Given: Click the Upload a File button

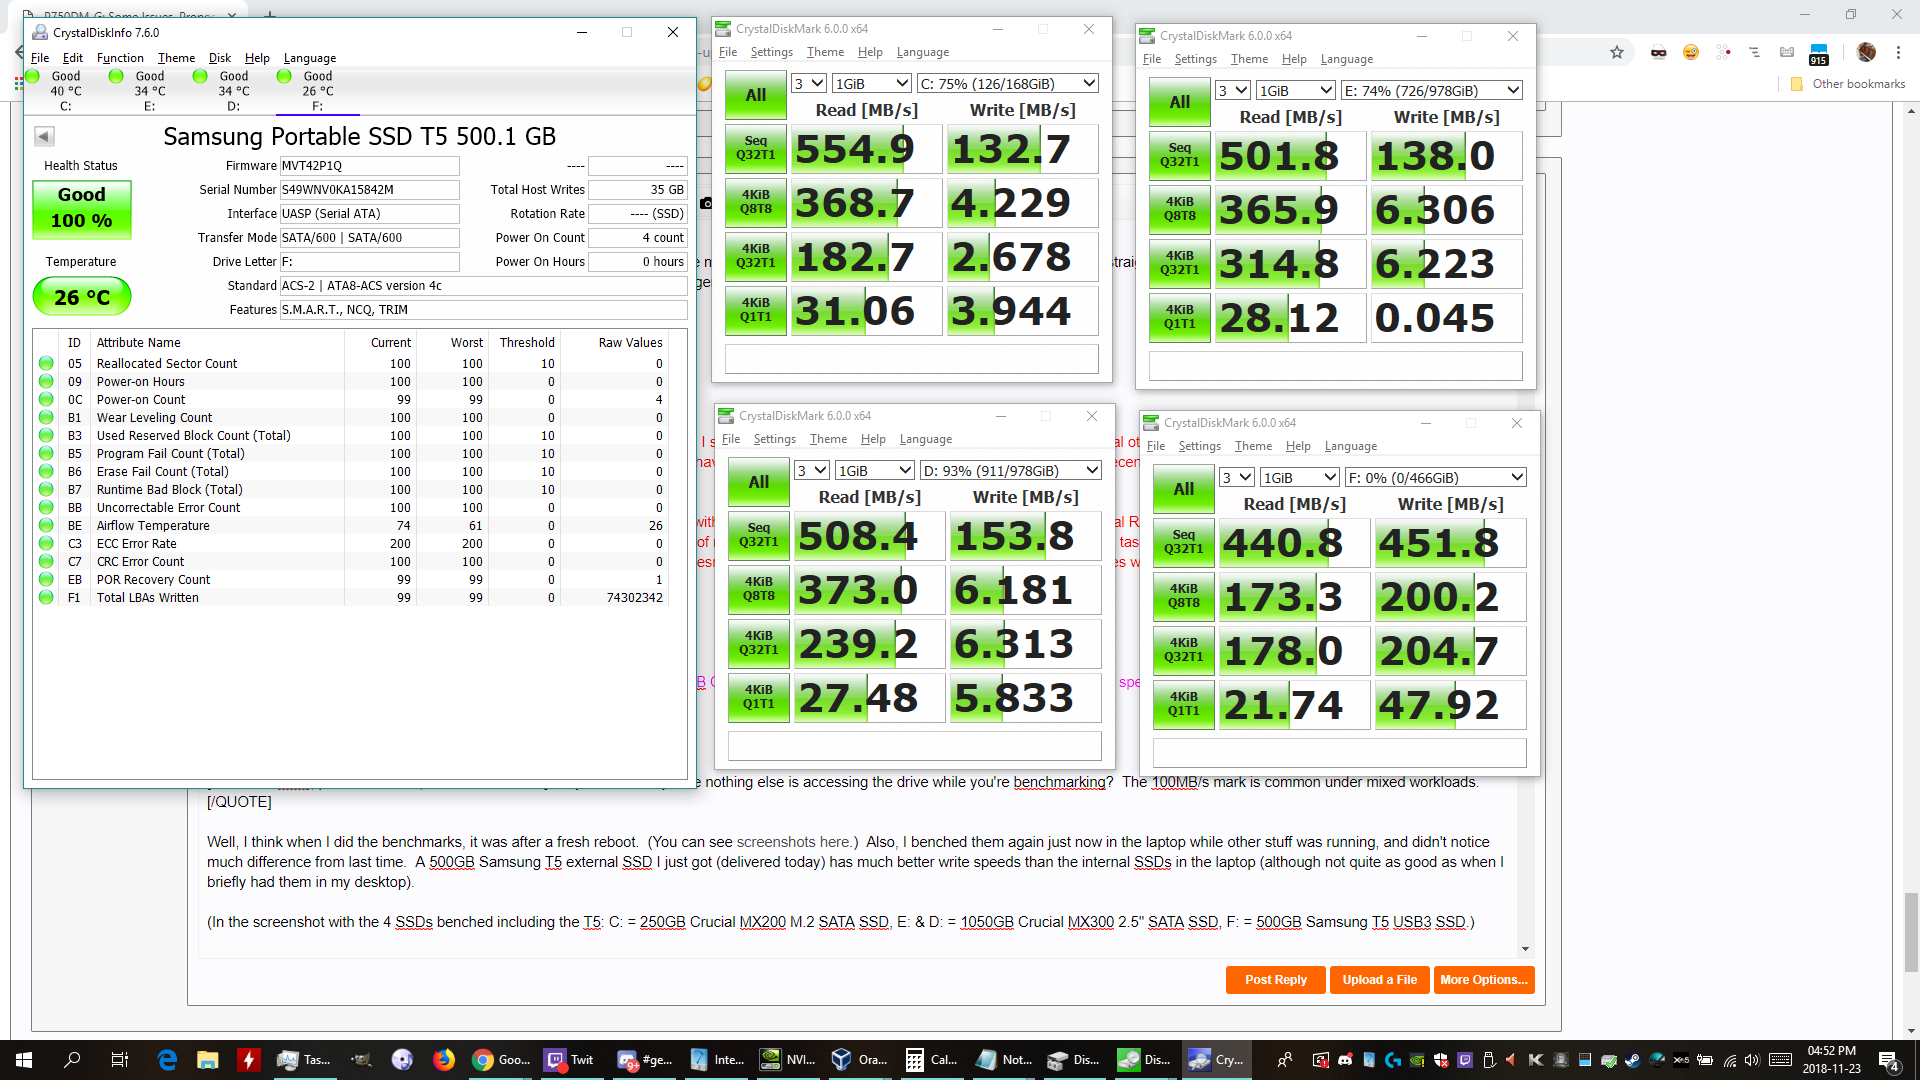Looking at the screenshot, I should click(x=1379, y=980).
